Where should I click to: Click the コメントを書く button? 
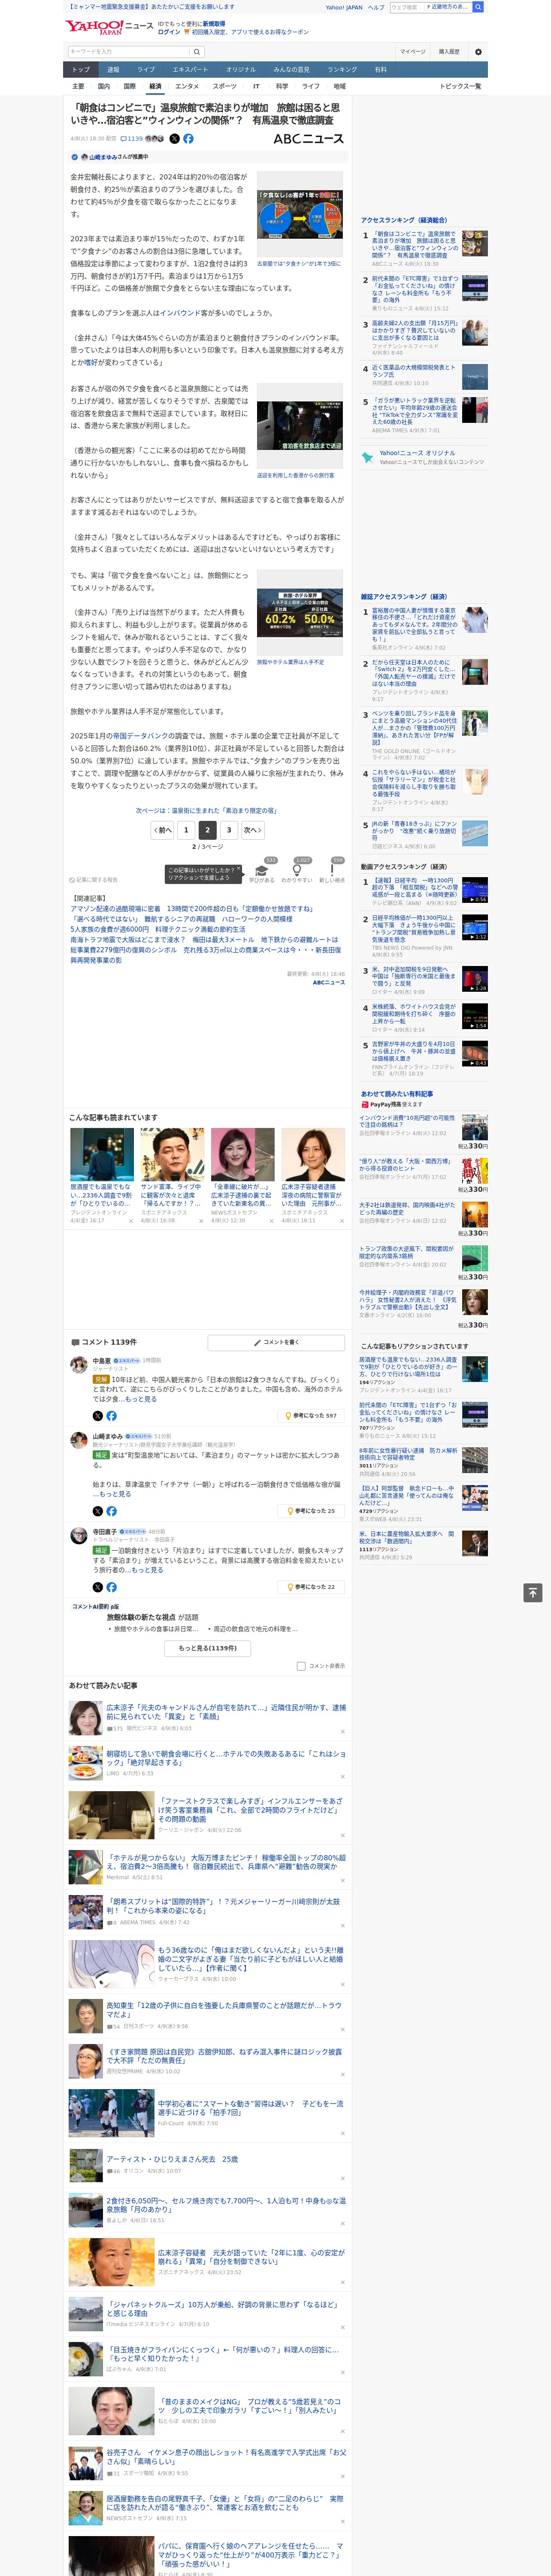pos(276,1342)
